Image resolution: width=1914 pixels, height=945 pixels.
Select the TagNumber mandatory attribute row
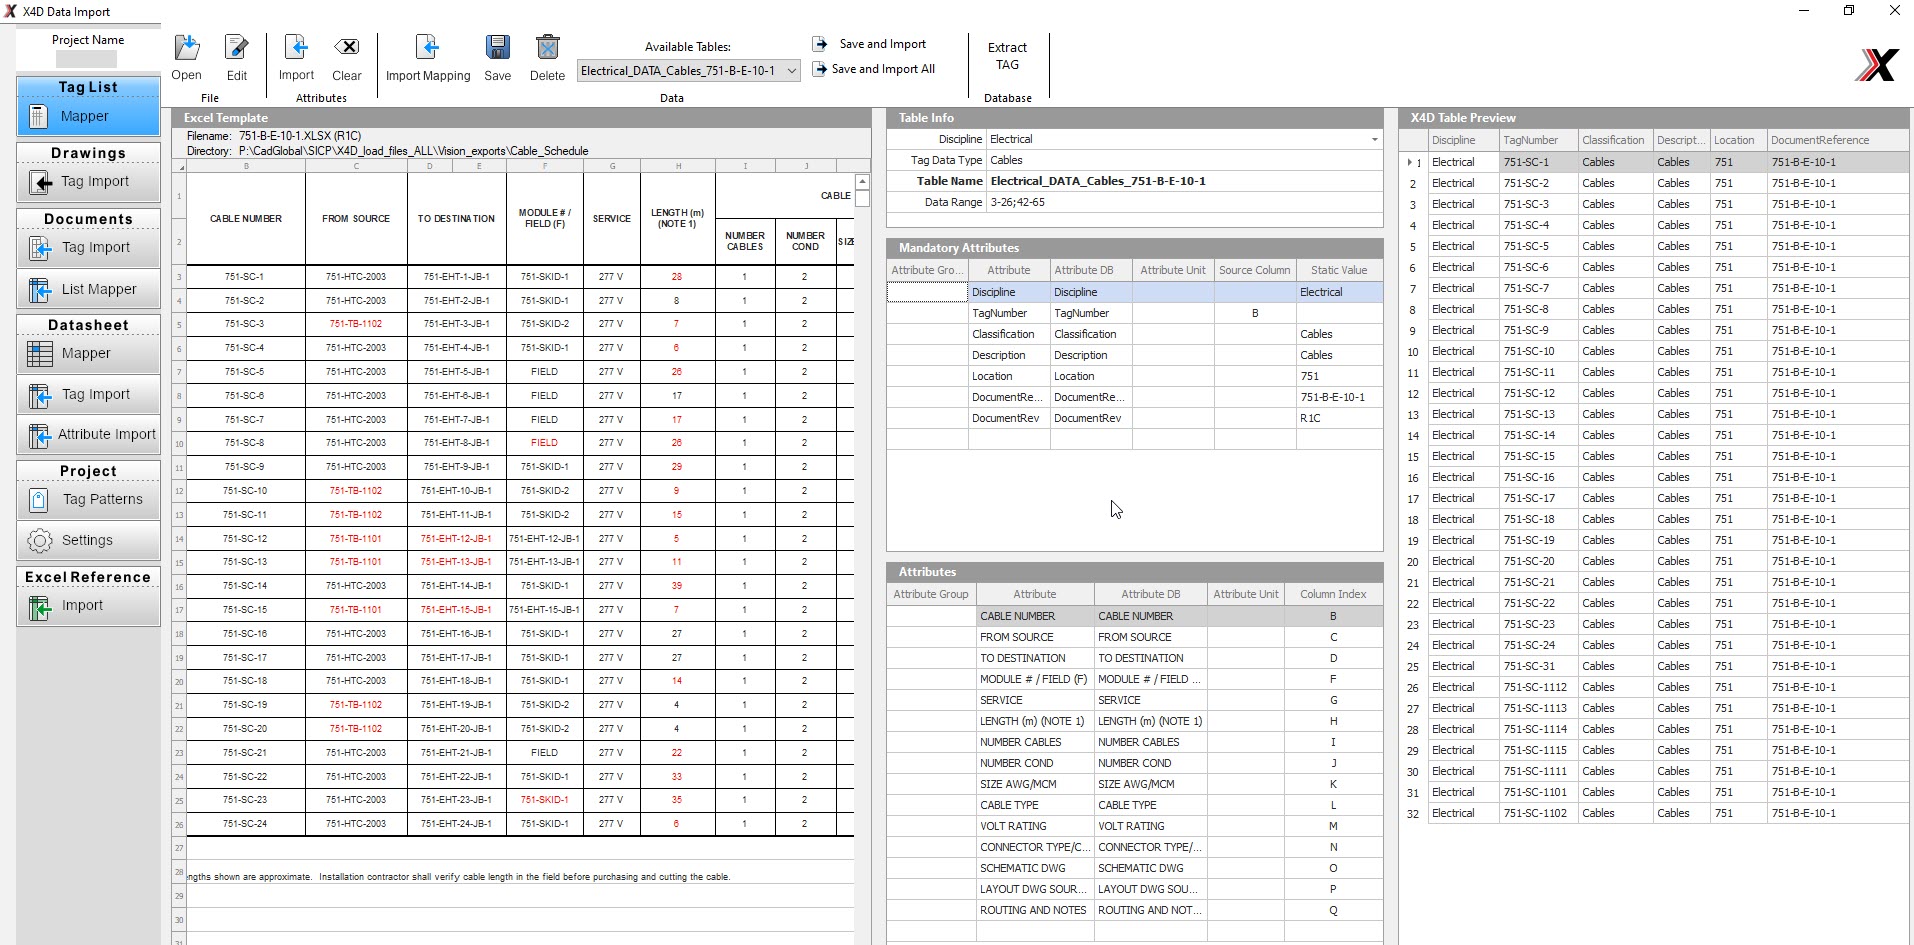[1135, 313]
